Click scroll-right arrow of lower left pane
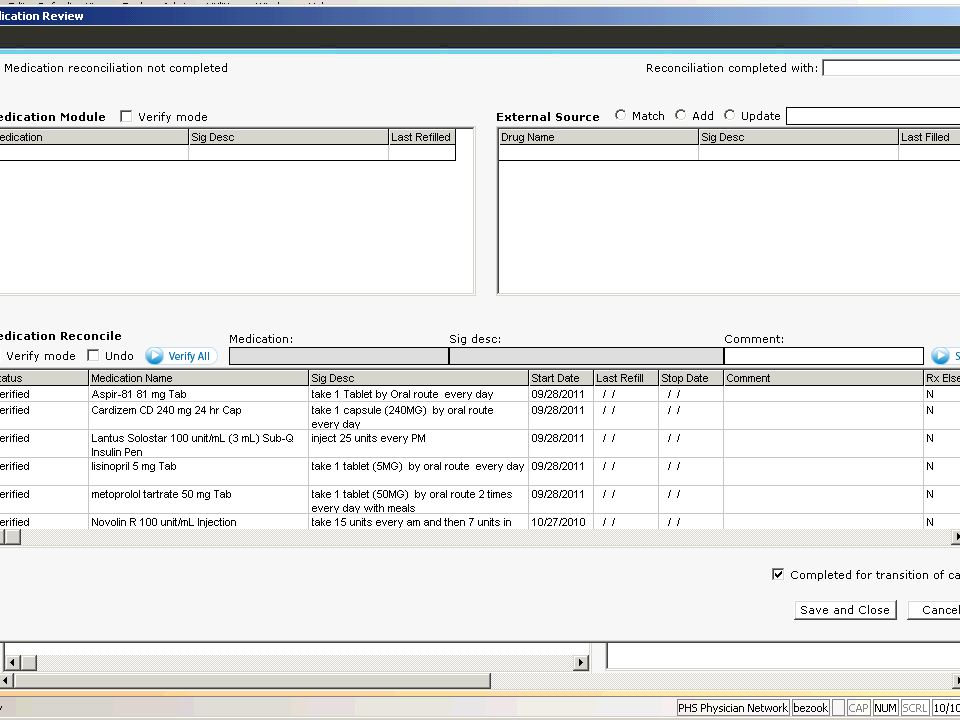 [x=581, y=662]
